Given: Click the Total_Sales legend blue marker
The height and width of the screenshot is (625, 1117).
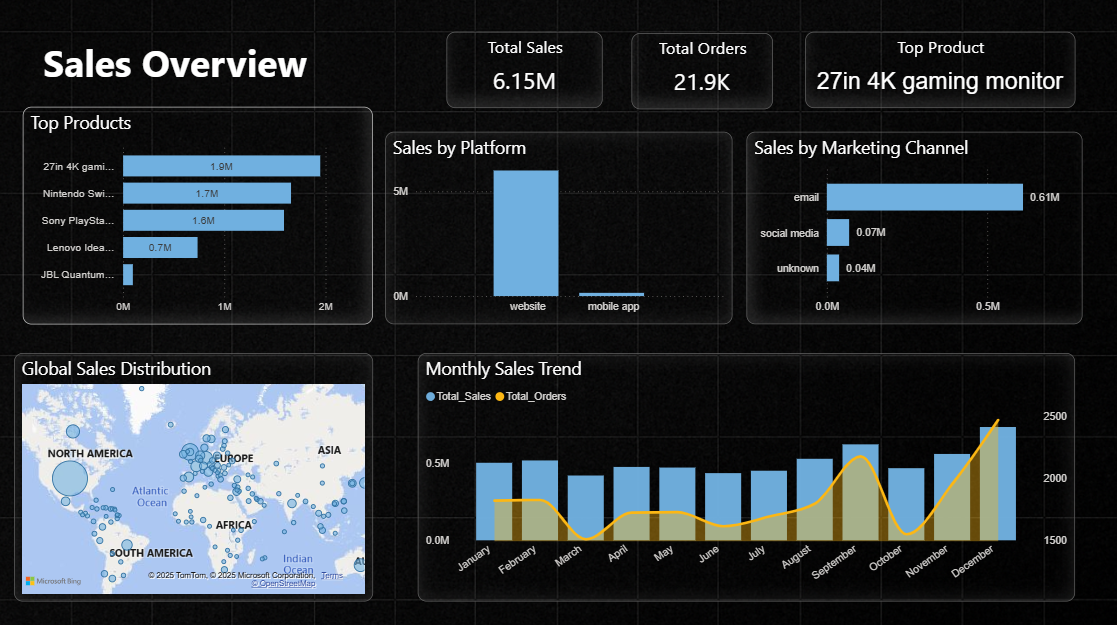Looking at the screenshot, I should (431, 397).
